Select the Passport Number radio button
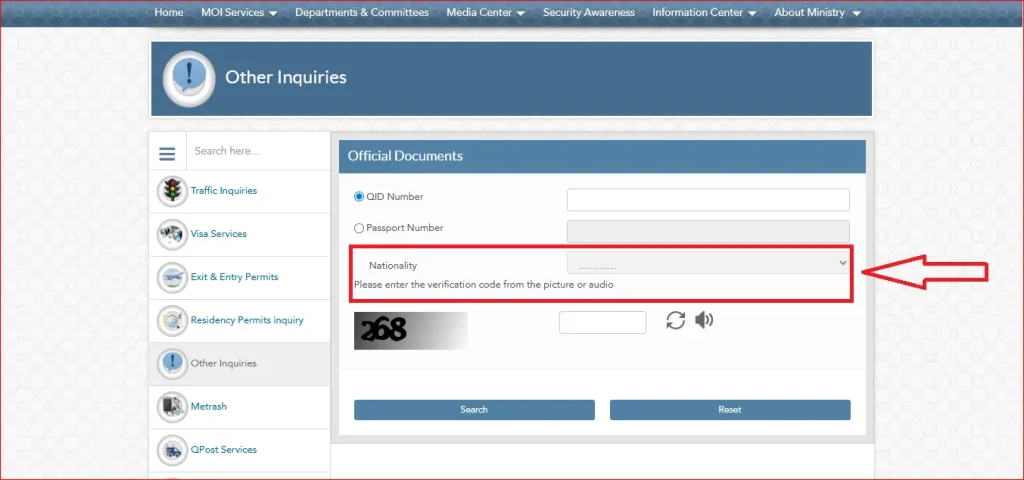The image size is (1024, 480). tap(359, 229)
